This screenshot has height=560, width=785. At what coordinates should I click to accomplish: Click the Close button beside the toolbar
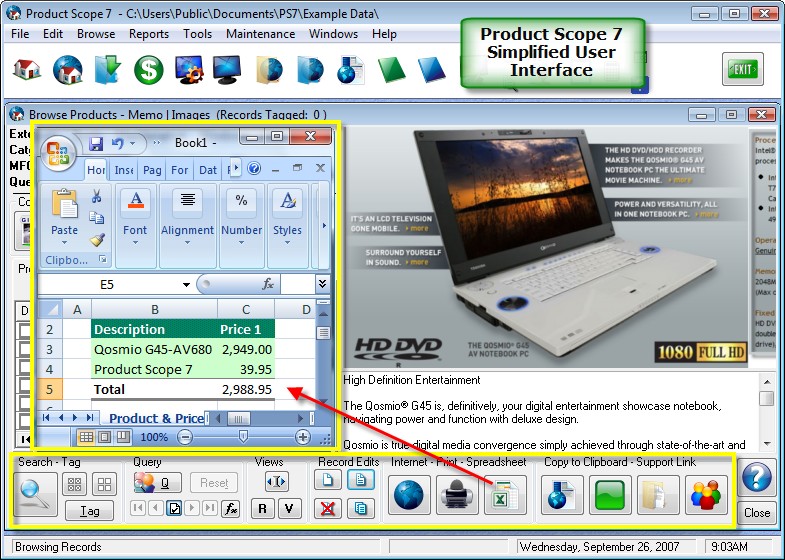tap(756, 512)
